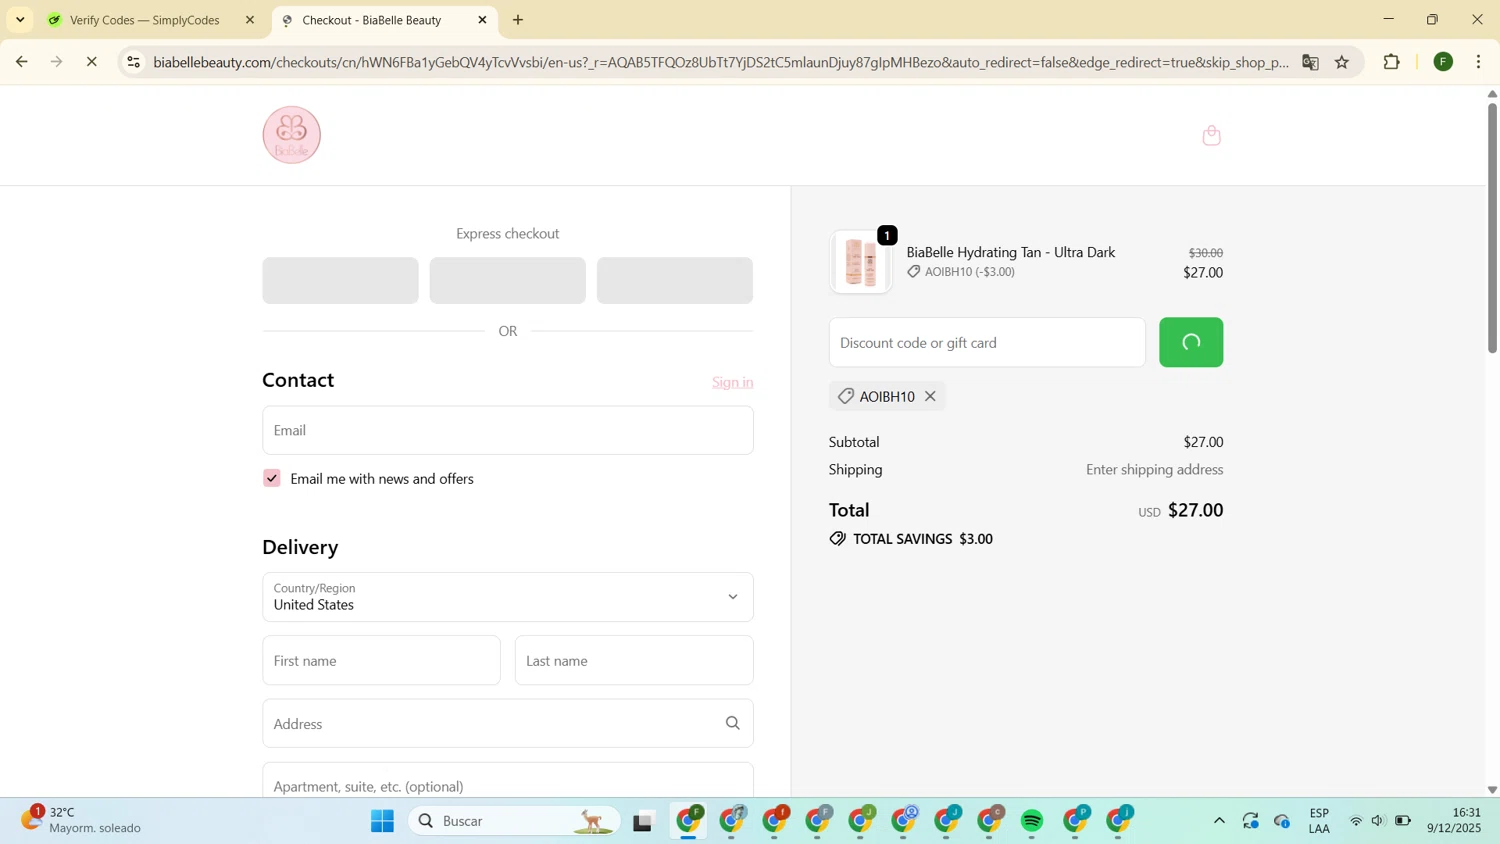Focus the First name field

[x=381, y=660]
